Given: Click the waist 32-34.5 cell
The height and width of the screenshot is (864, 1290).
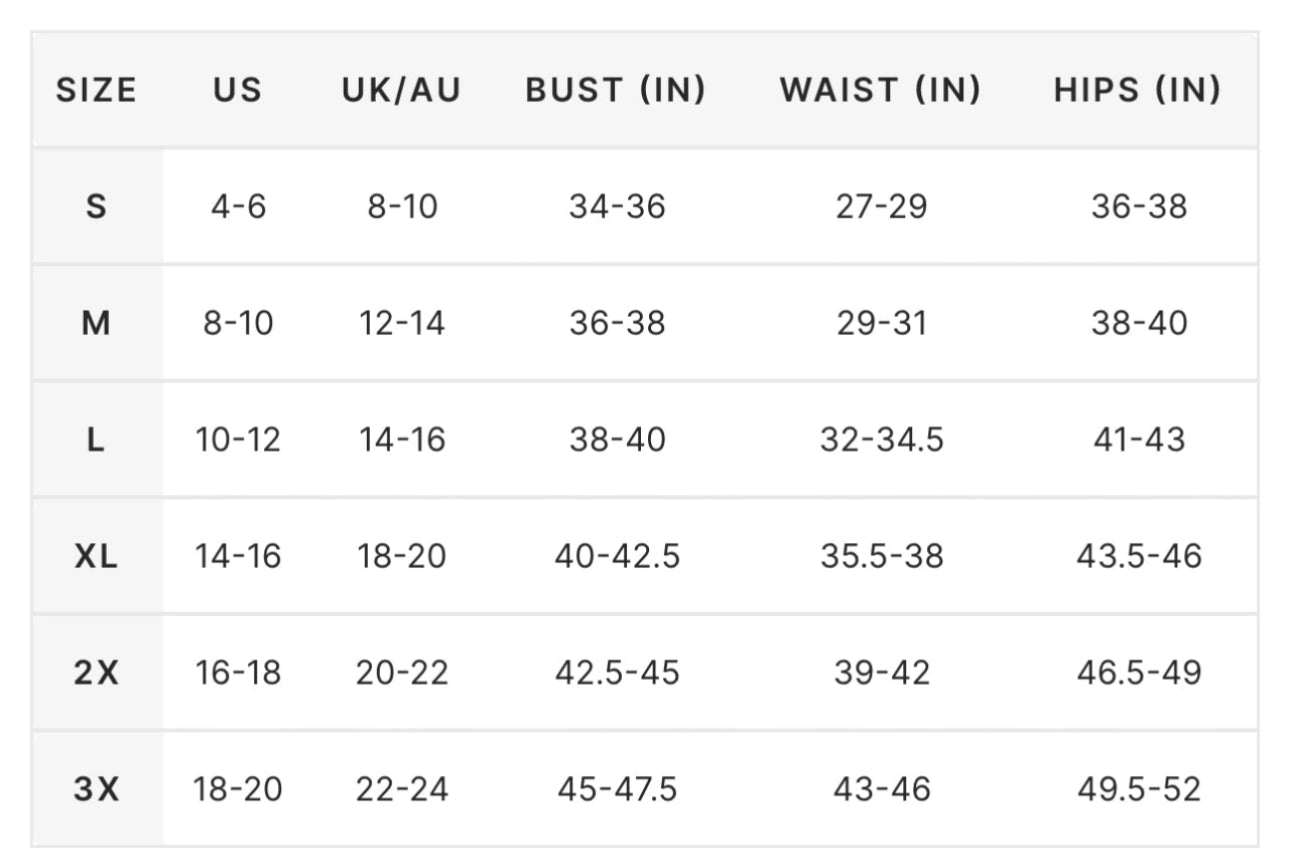Looking at the screenshot, I should tap(882, 439).
